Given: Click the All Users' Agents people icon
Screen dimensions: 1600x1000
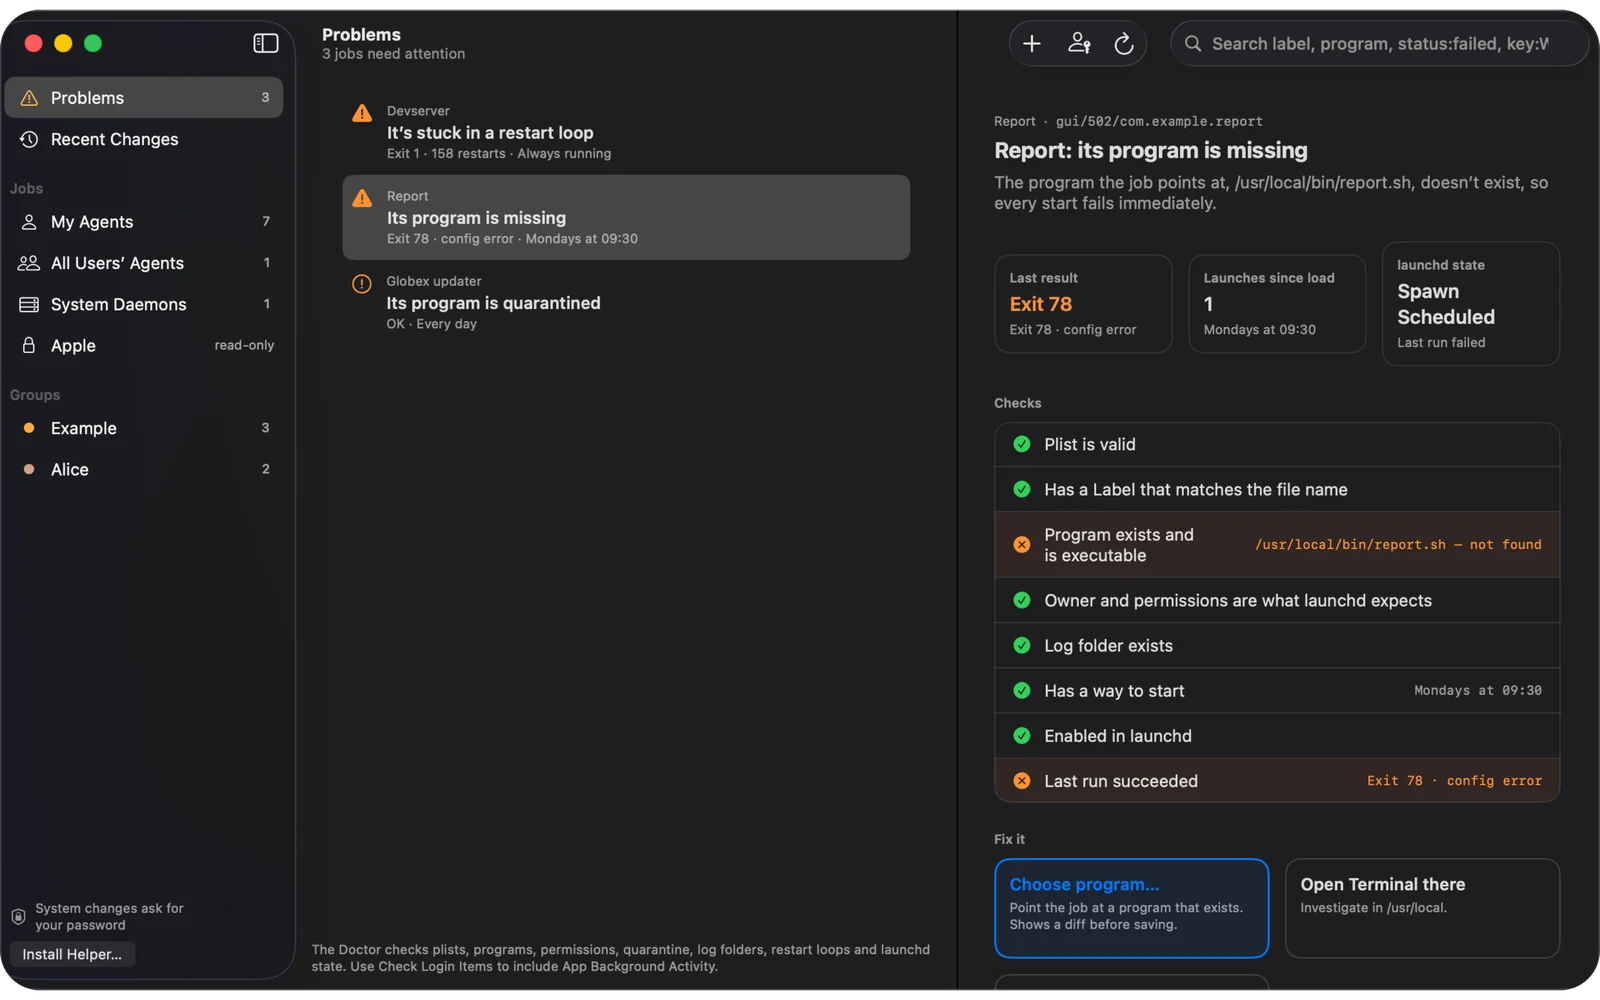Looking at the screenshot, I should 29,263.
